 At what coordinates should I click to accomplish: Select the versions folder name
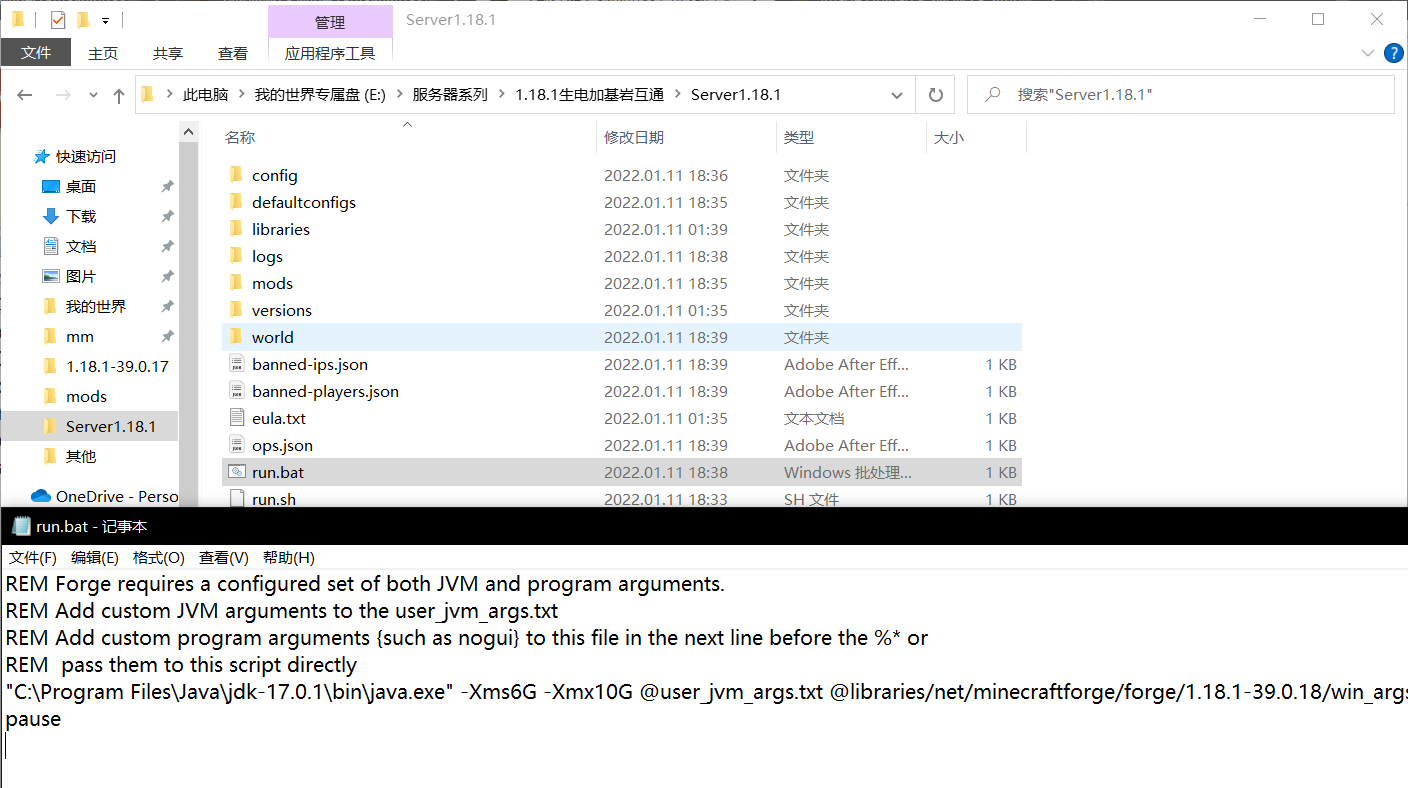click(x=282, y=310)
